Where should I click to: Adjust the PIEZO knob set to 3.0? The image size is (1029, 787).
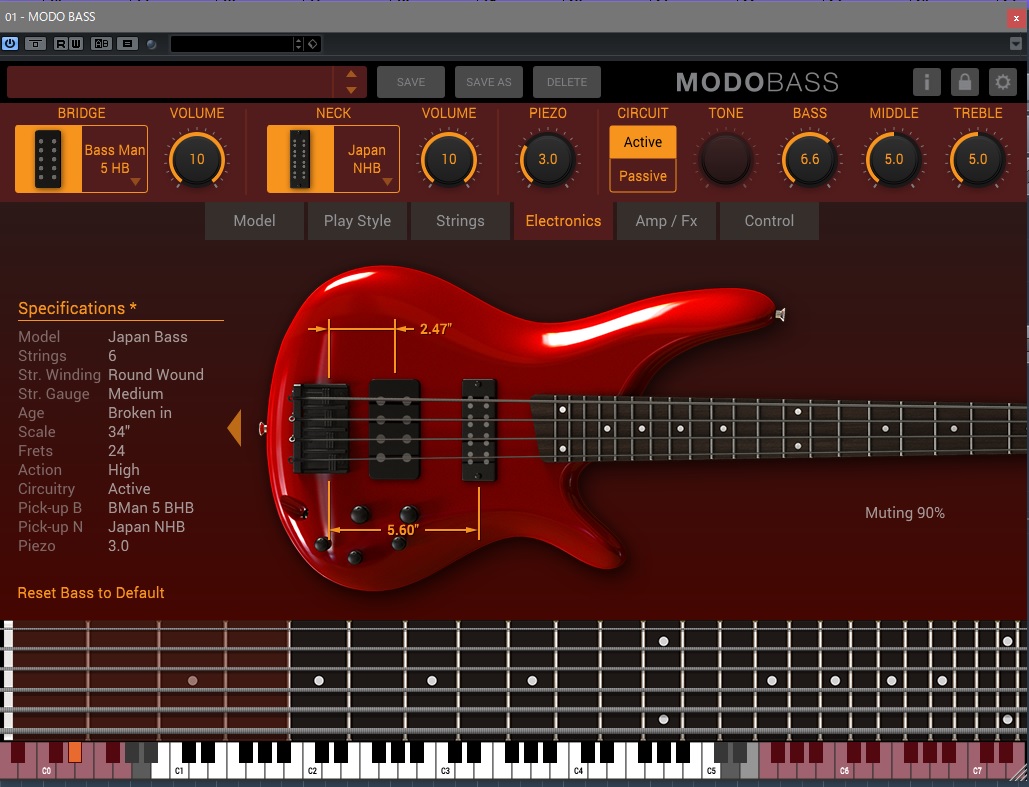pyautogui.click(x=548, y=159)
